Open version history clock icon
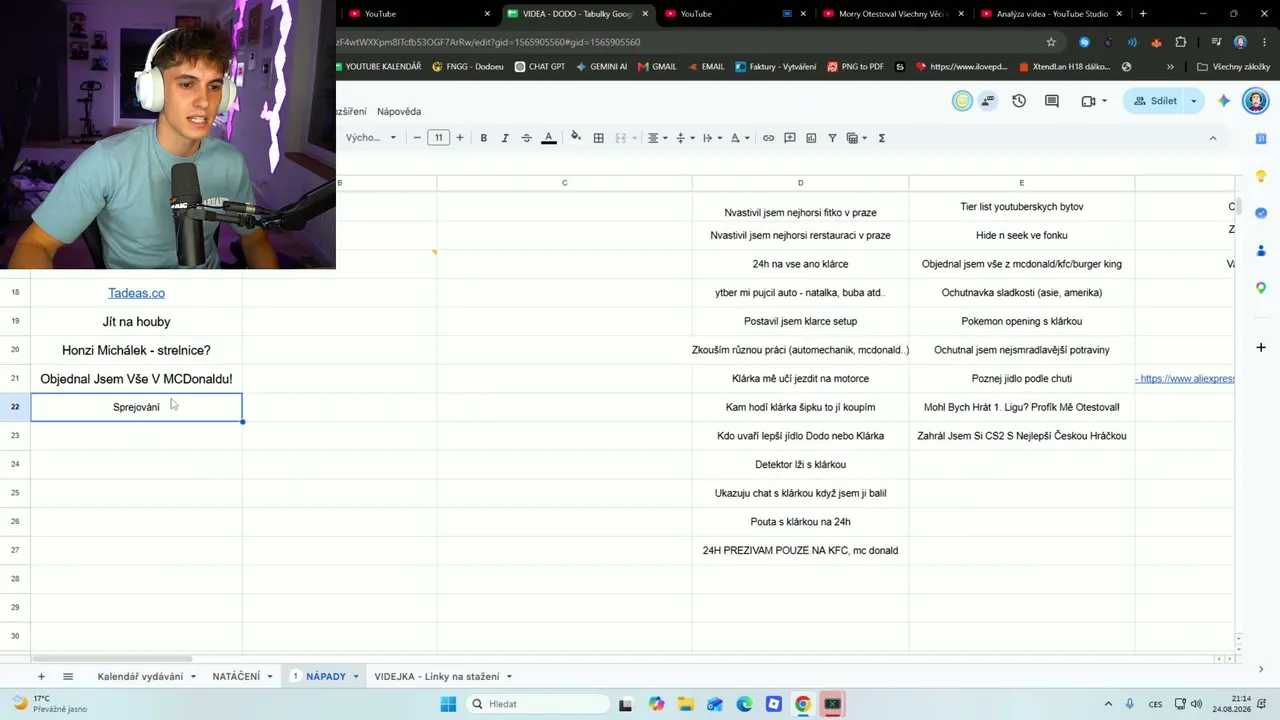Image resolution: width=1280 pixels, height=720 pixels. point(1019,101)
